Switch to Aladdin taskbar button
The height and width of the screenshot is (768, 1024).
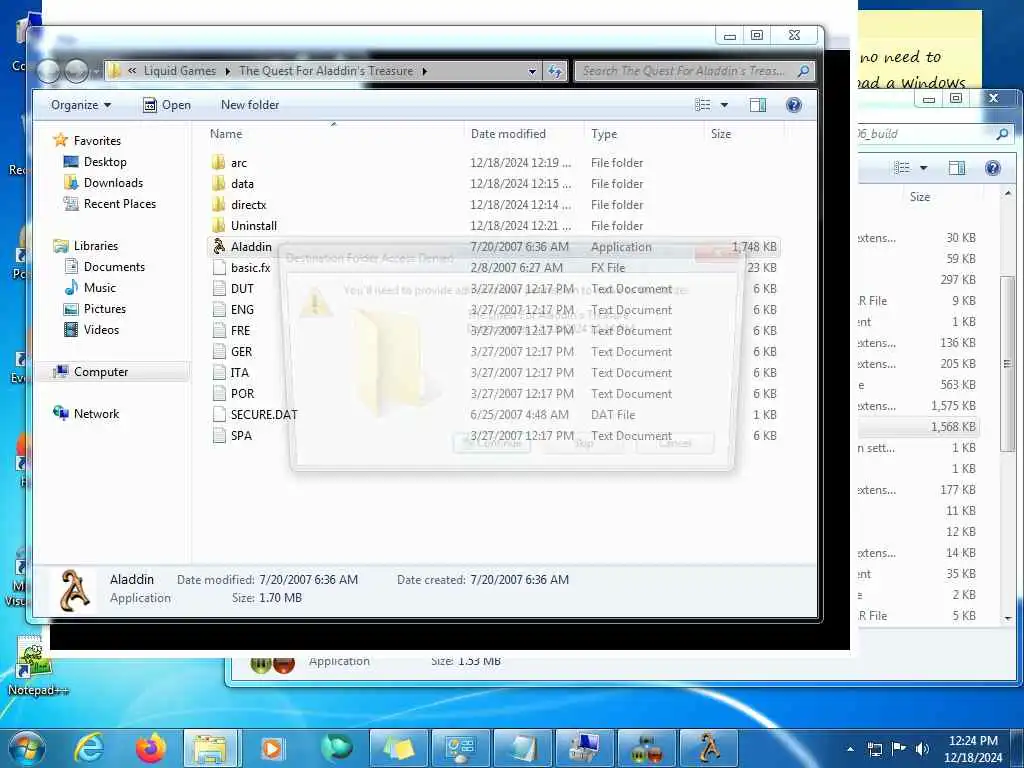coord(709,748)
